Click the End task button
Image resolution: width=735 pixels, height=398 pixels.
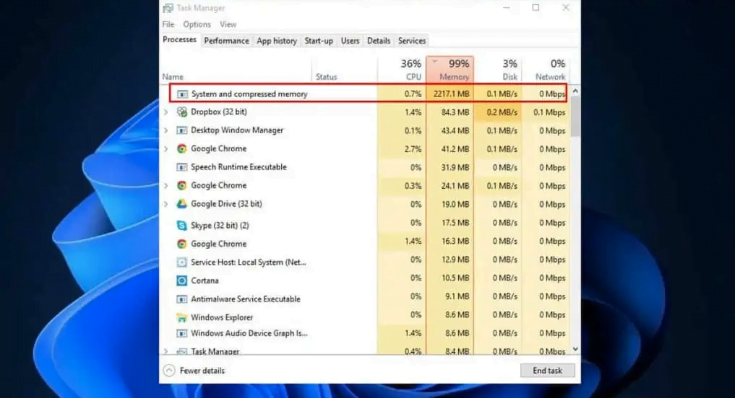pos(547,371)
